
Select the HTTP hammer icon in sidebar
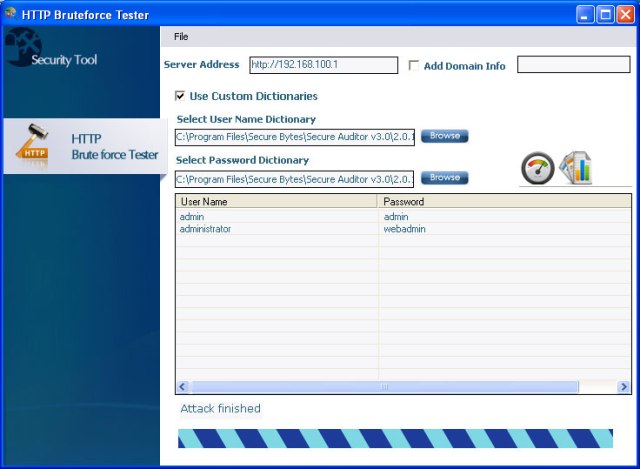(33, 147)
